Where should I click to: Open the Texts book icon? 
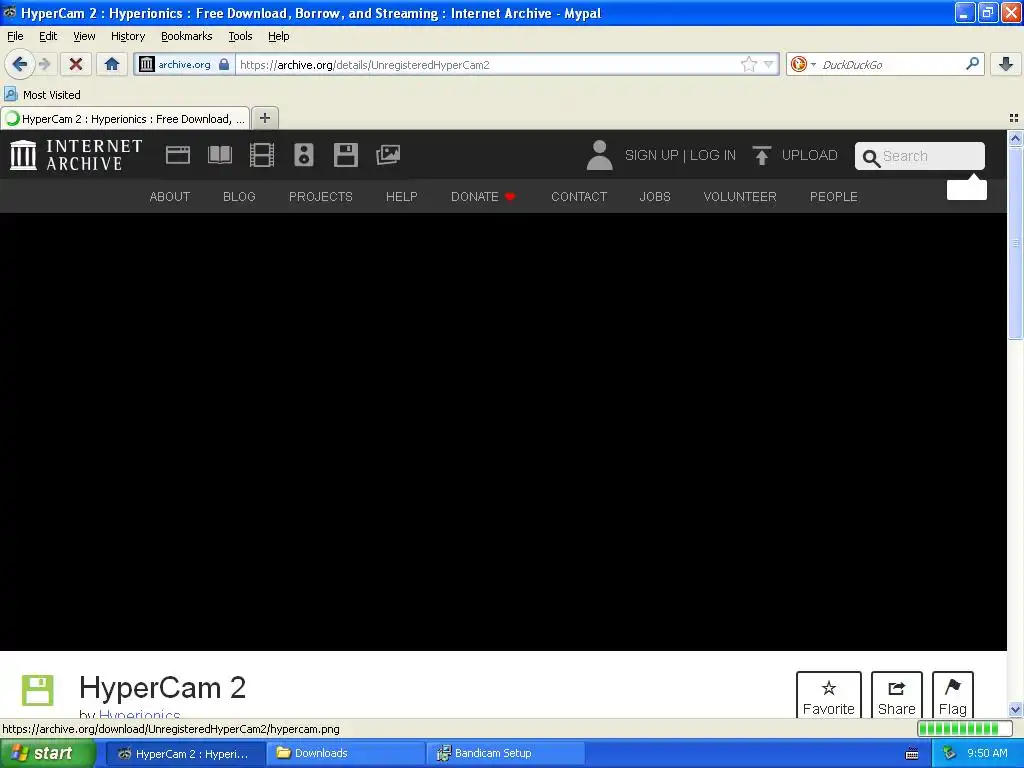pos(220,155)
